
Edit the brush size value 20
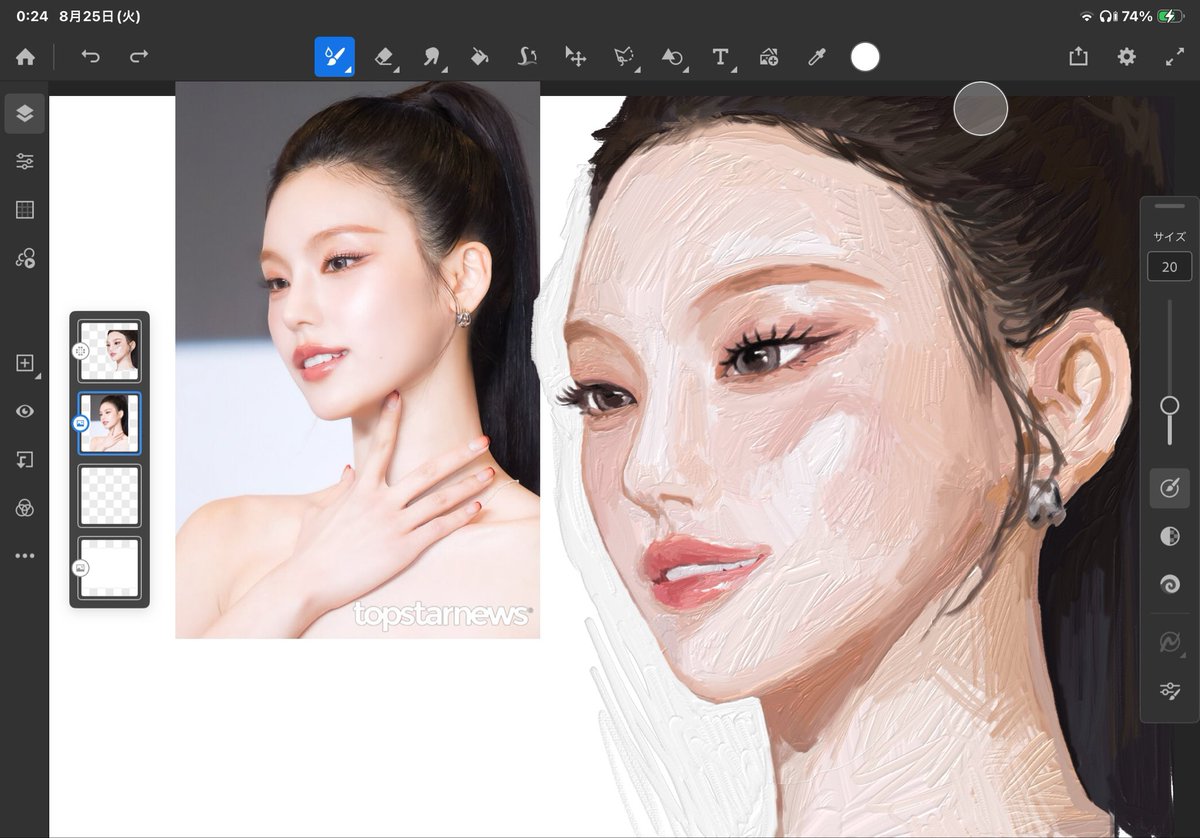(1170, 267)
